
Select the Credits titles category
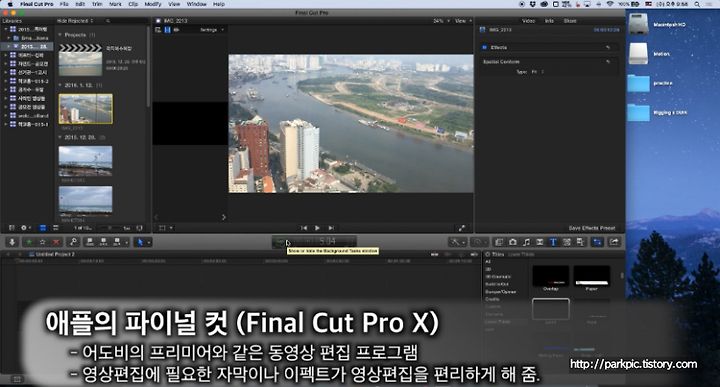click(492, 299)
